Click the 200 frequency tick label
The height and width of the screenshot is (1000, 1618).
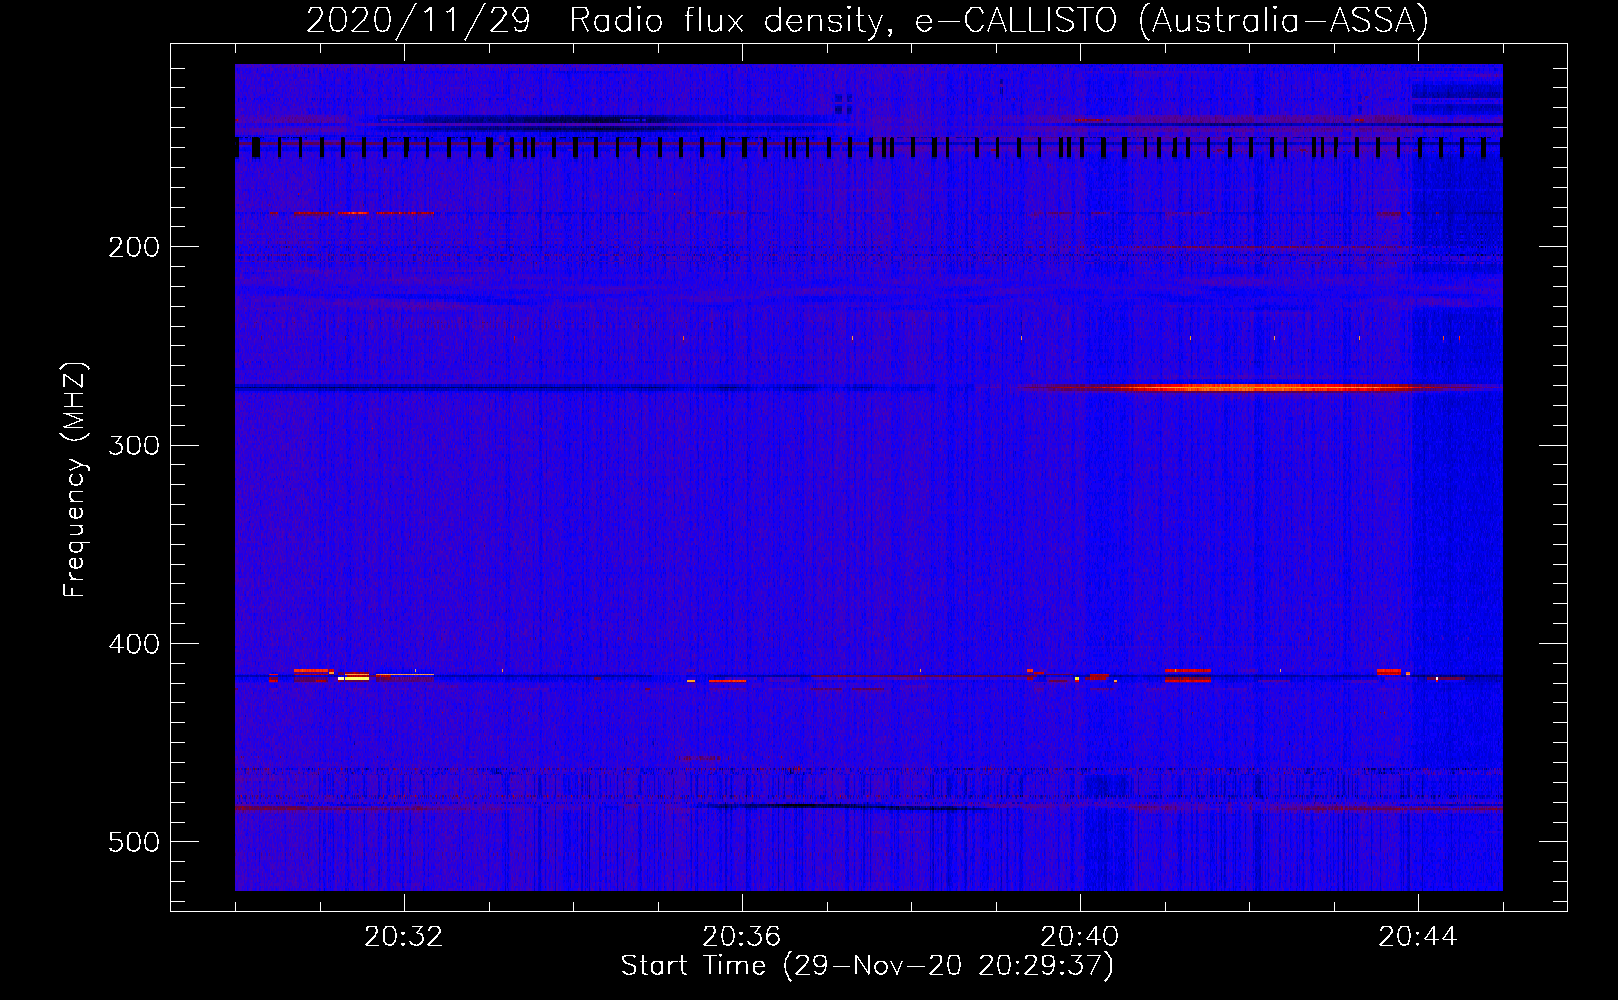[x=134, y=247]
